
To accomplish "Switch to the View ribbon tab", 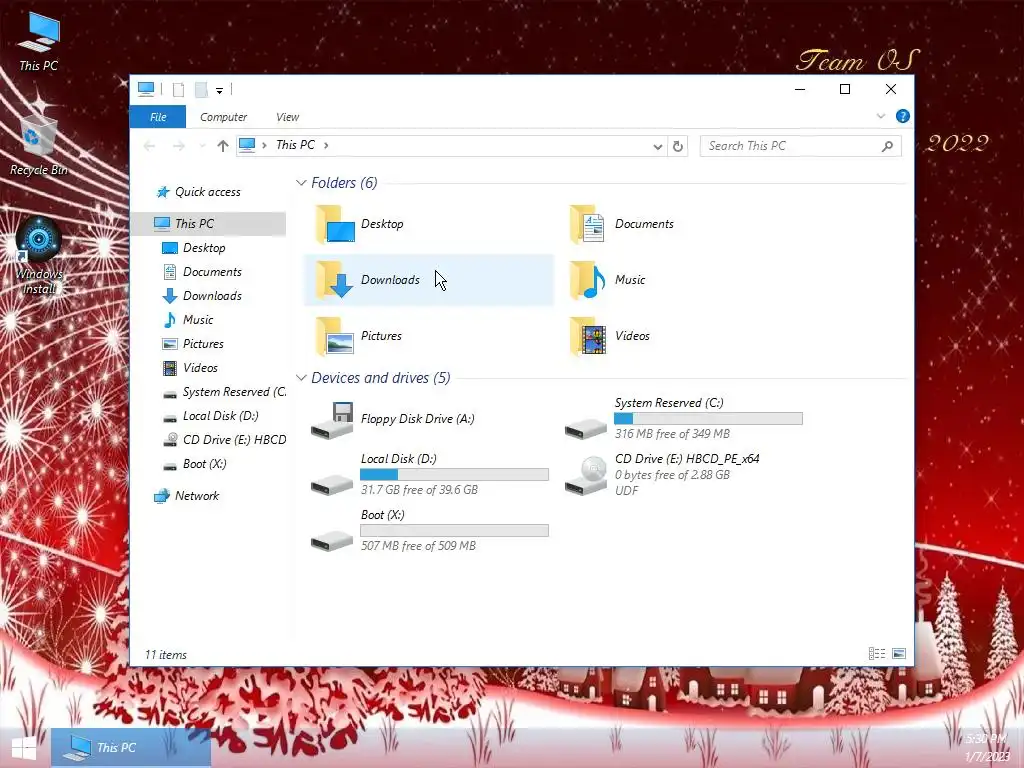I will (287, 117).
